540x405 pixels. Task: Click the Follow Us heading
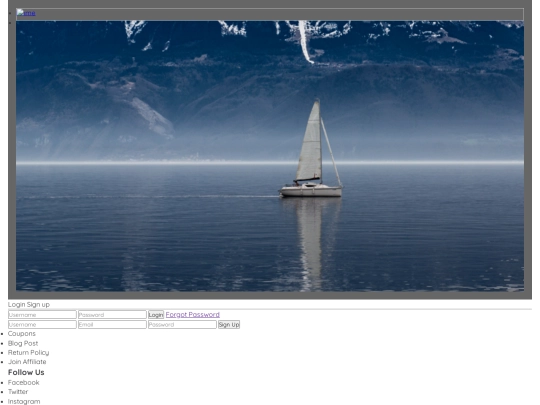point(26,372)
